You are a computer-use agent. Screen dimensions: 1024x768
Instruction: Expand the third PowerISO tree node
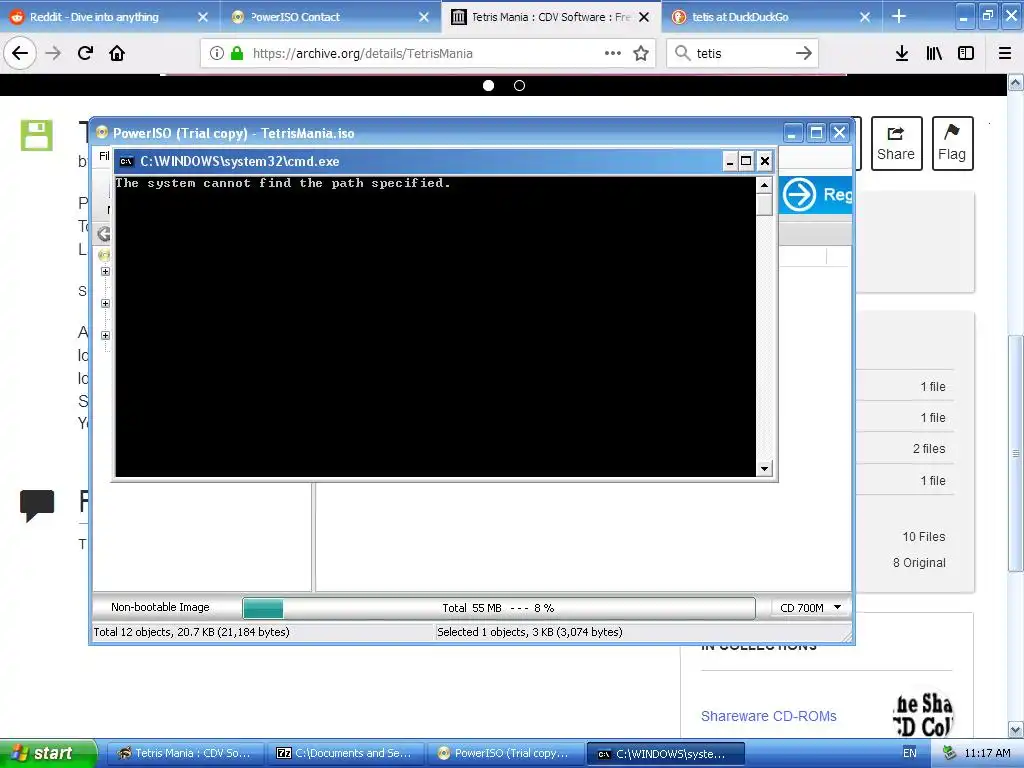tap(105, 336)
